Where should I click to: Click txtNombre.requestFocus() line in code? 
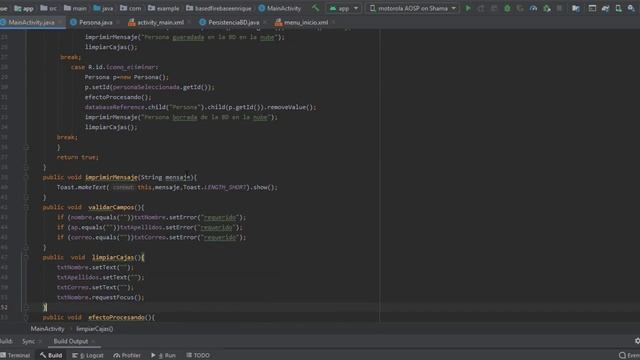pyautogui.click(x=100, y=297)
